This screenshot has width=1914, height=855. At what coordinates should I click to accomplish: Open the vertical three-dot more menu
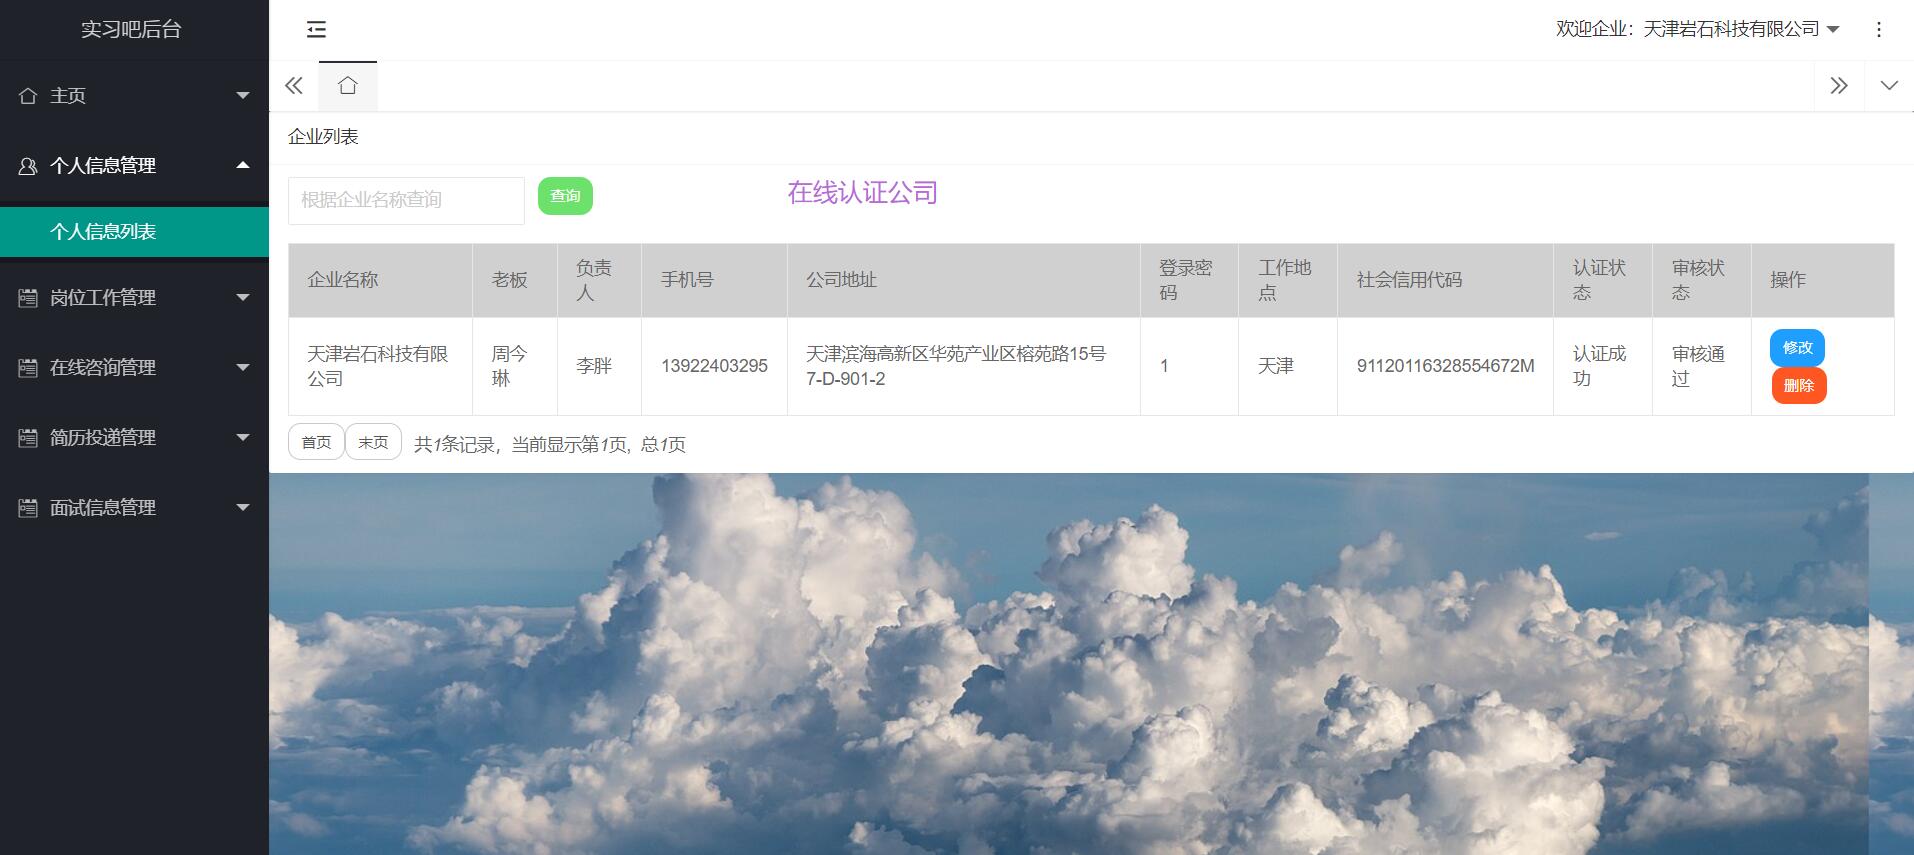click(1879, 30)
